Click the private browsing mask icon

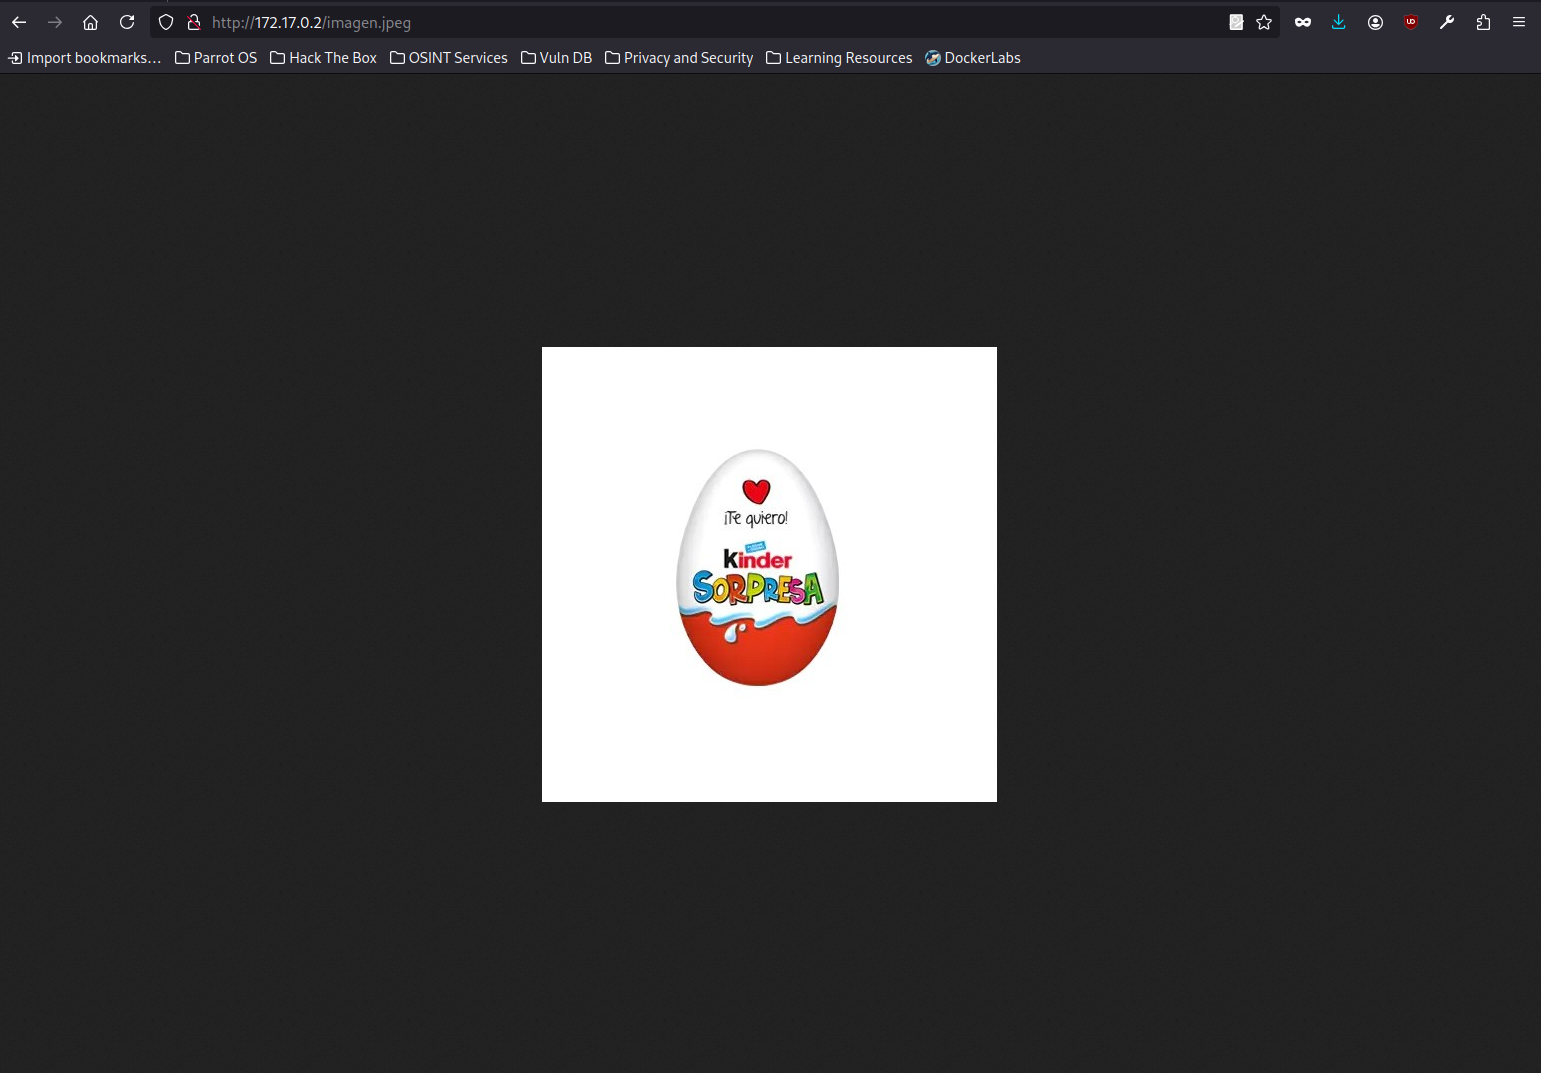(x=1302, y=22)
